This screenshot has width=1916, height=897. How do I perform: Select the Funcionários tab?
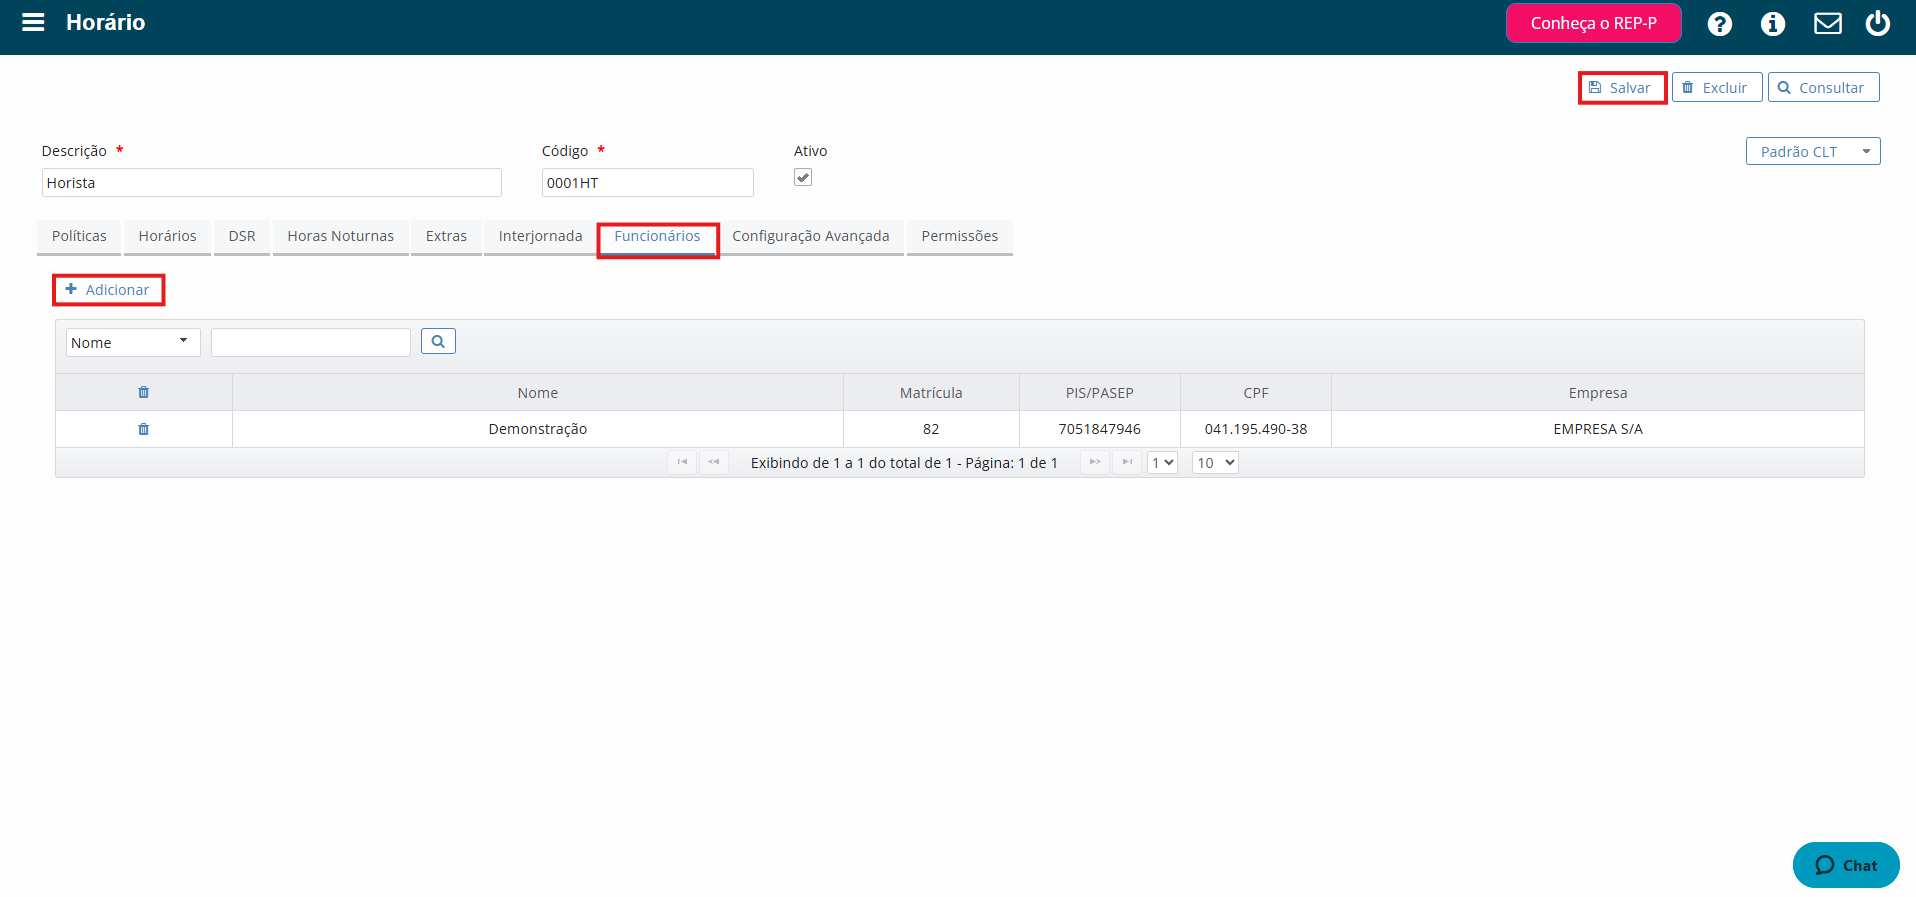click(657, 236)
